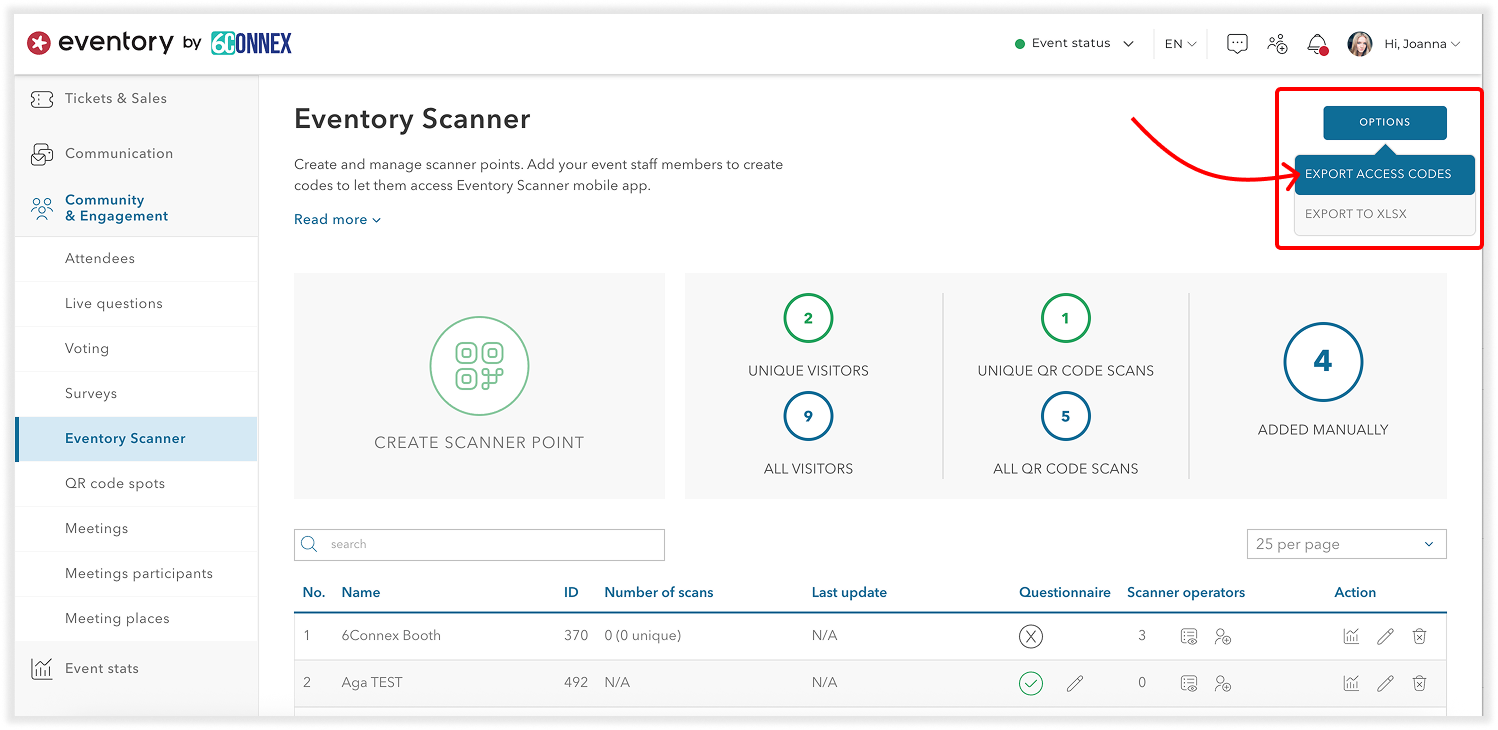Click questionnaire X status for 6Connex Booth

click(1031, 636)
